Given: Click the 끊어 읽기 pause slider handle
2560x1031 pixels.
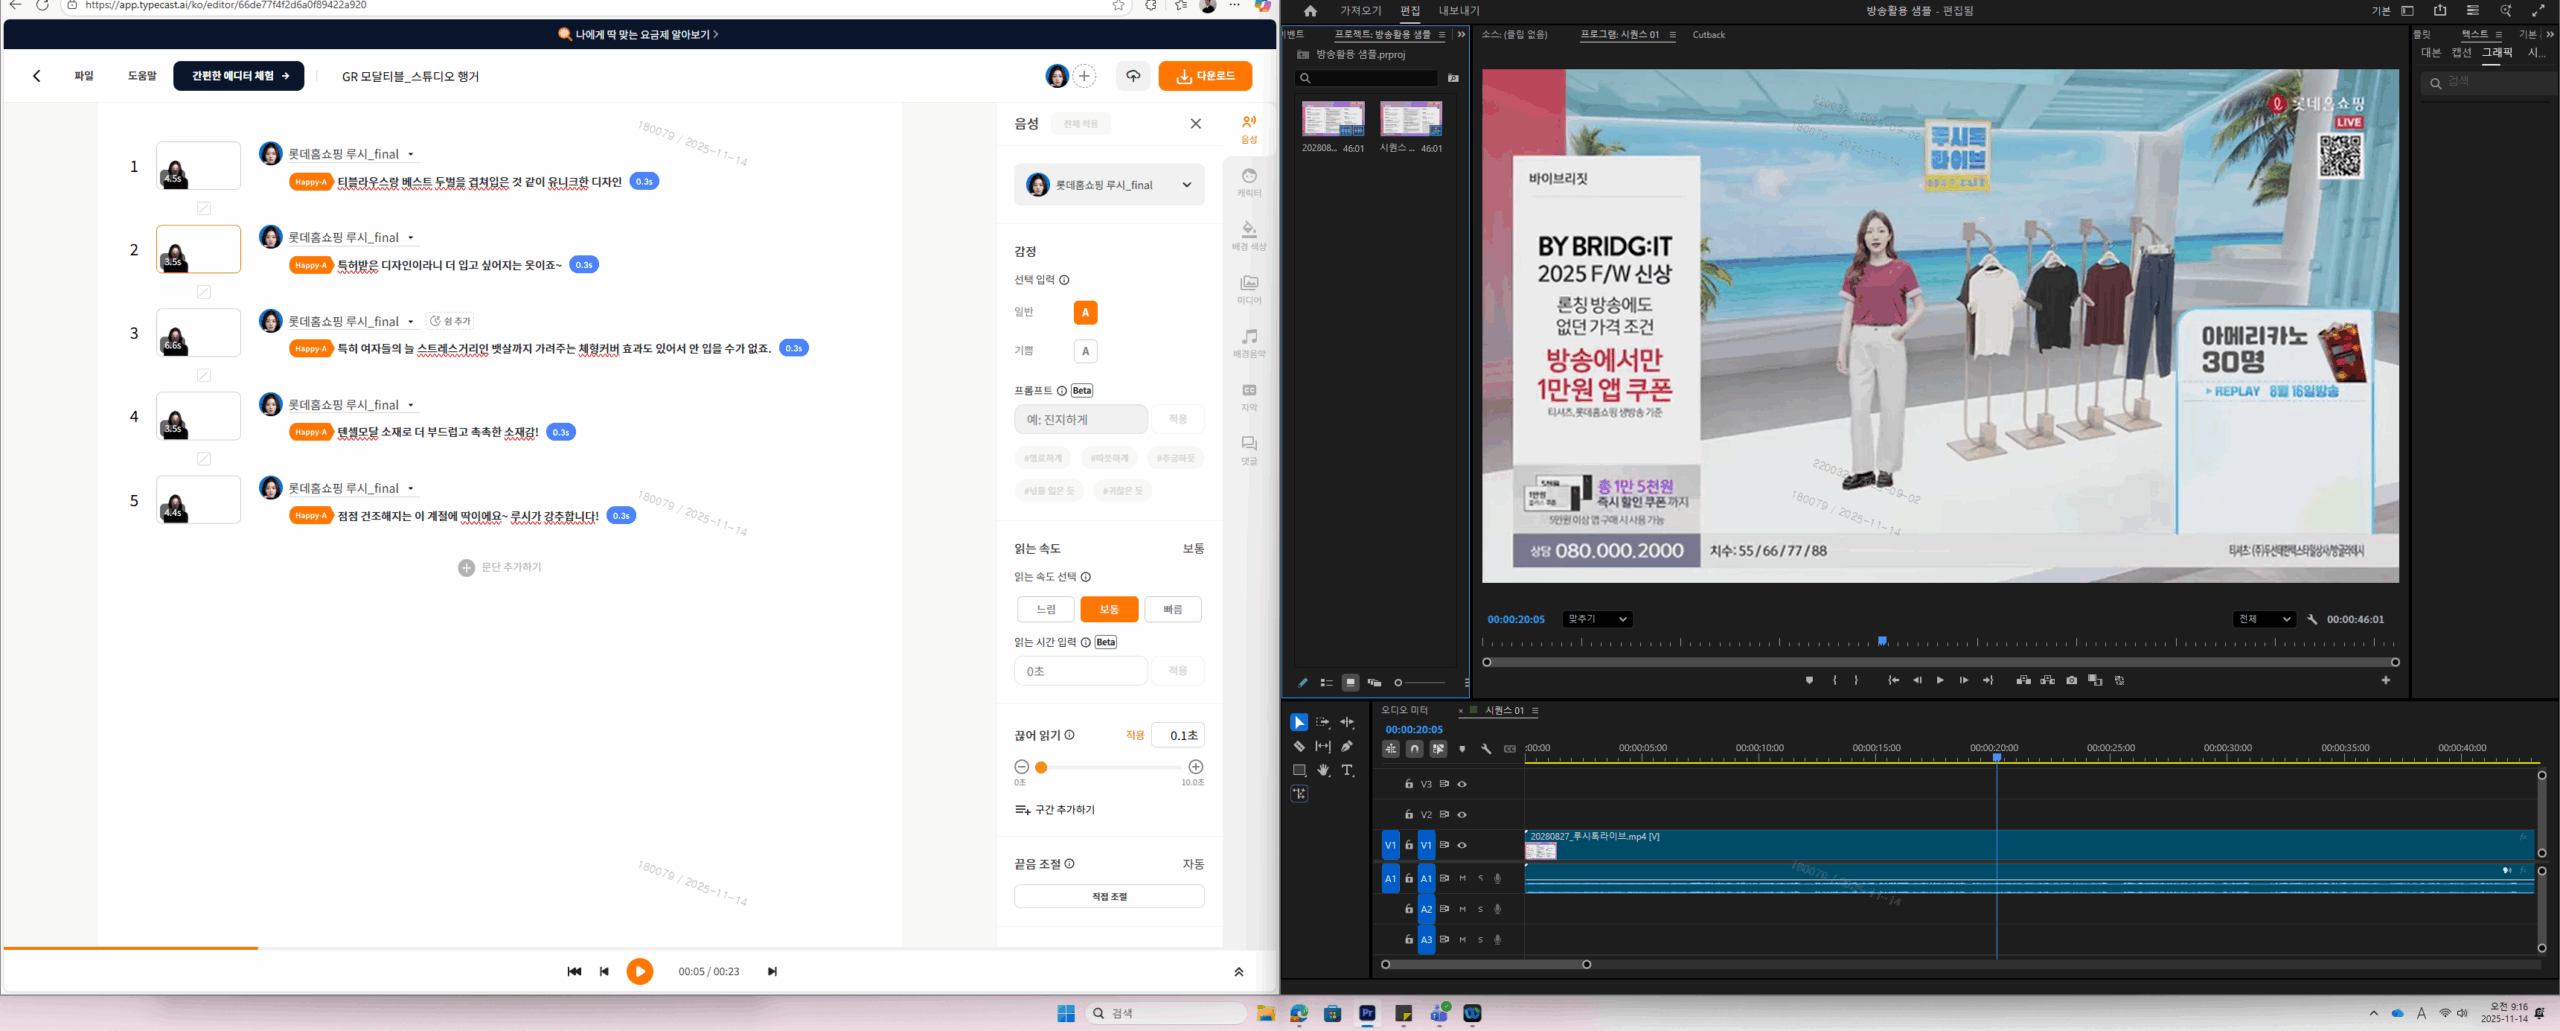Looking at the screenshot, I should [x=1041, y=767].
